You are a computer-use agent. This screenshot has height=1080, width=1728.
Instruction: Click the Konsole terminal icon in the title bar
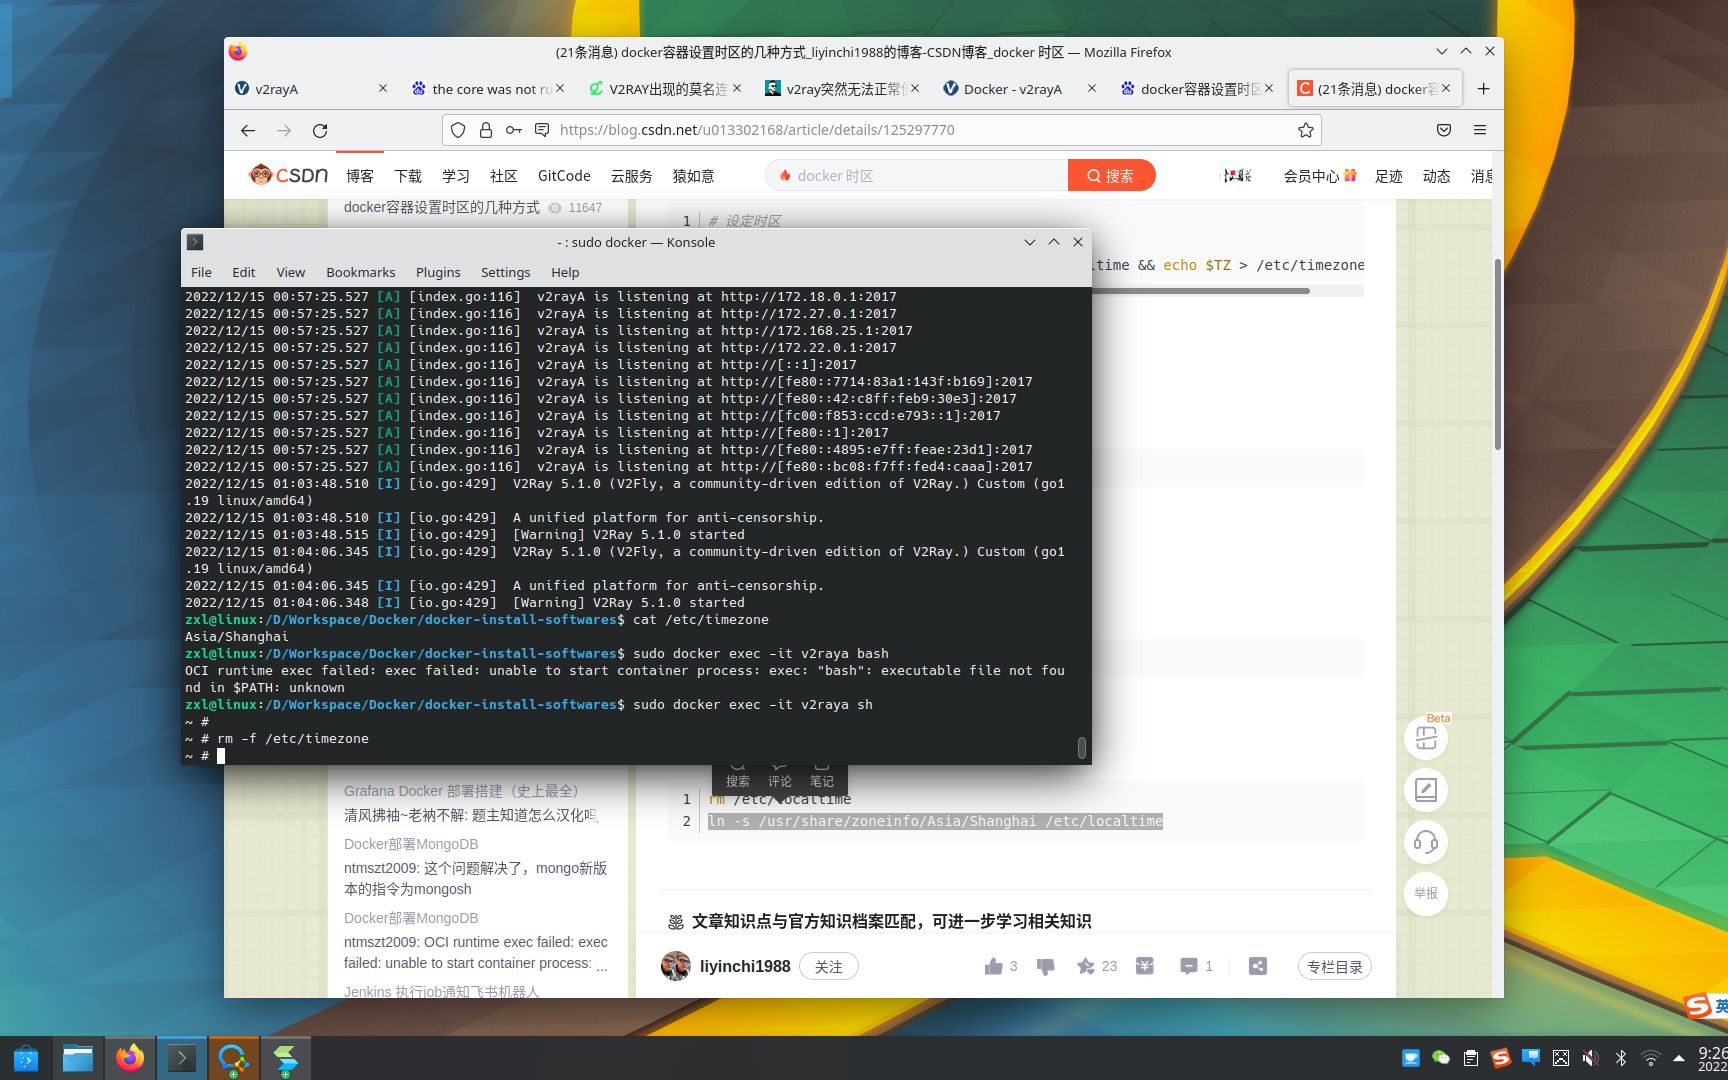coord(195,242)
